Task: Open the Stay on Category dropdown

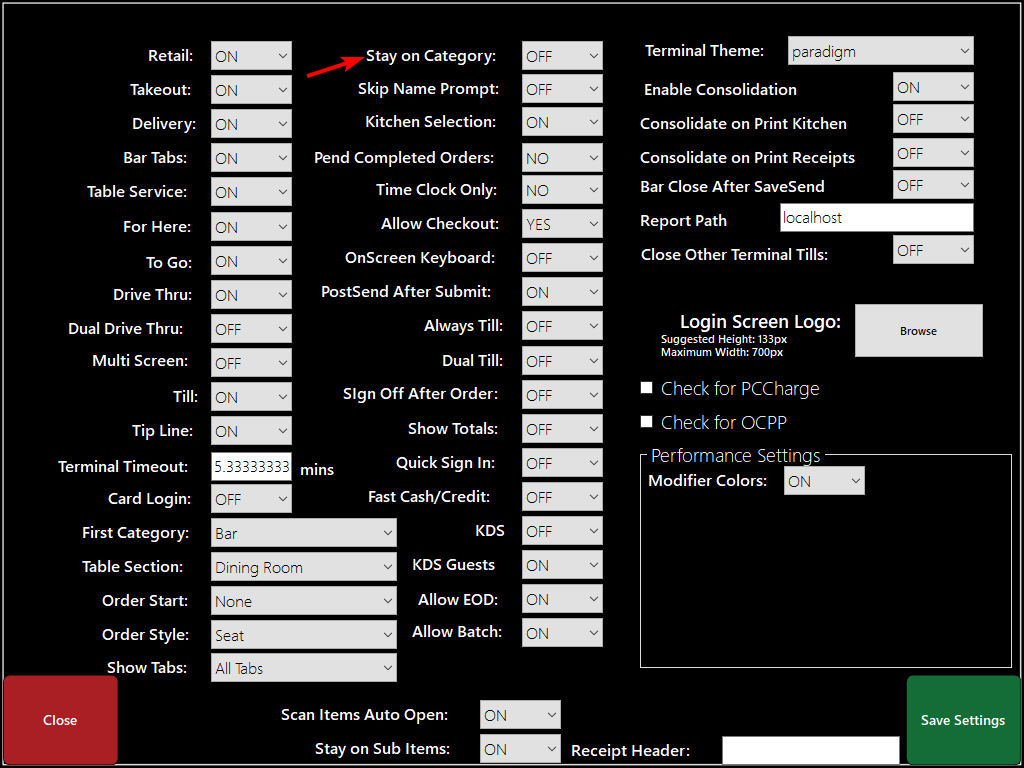Action: pyautogui.click(x=562, y=56)
